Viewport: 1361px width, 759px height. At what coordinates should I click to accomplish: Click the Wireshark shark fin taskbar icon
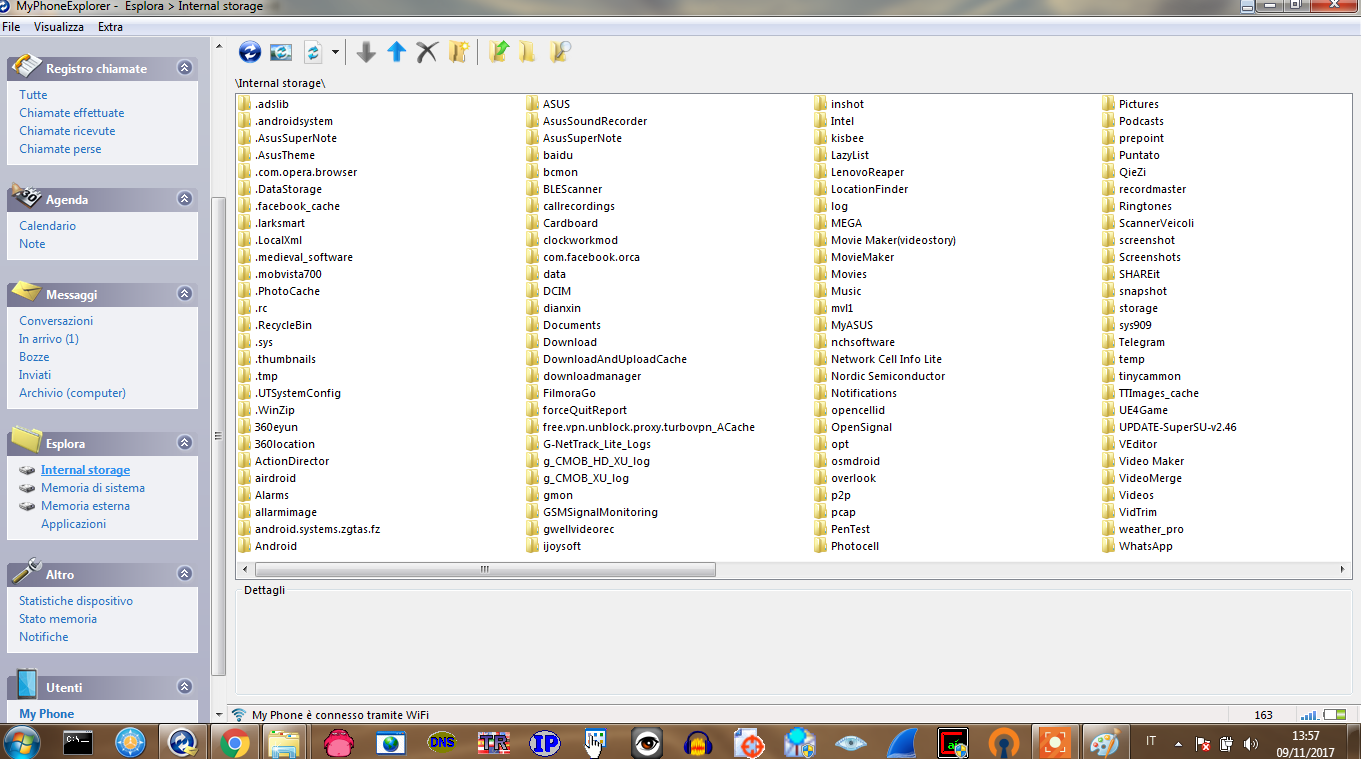pyautogui.click(x=902, y=743)
